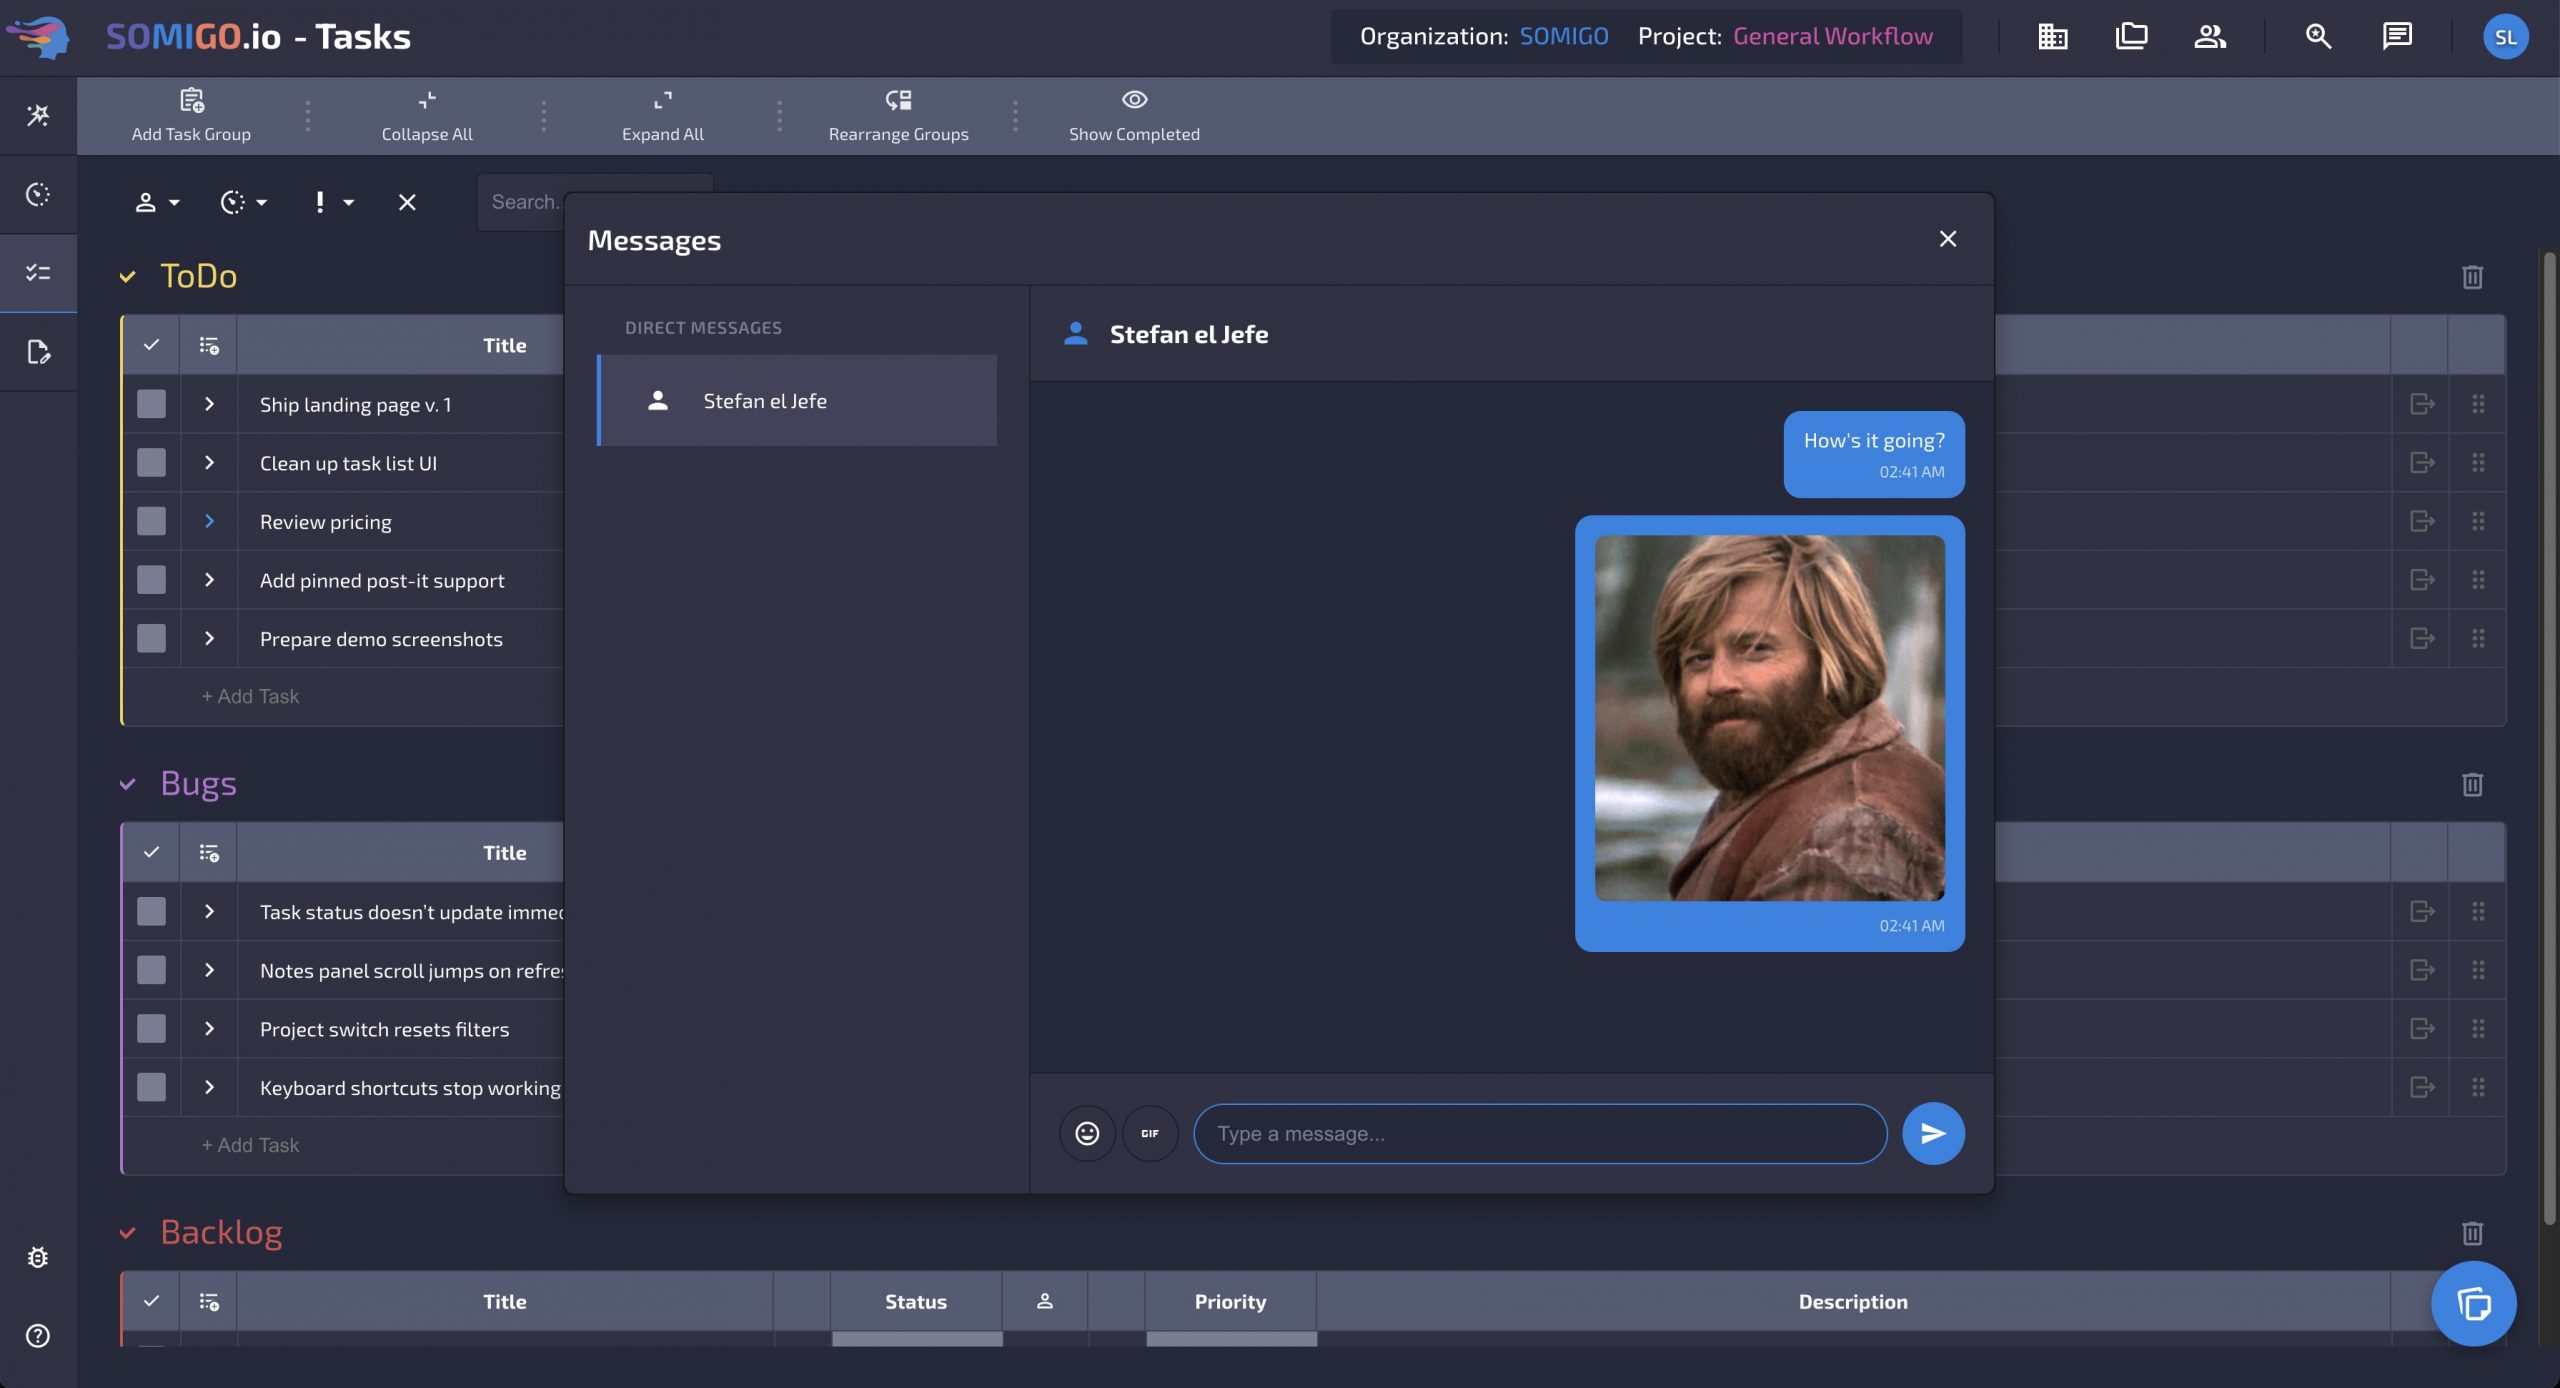Collapse the Bugs task group

(x=127, y=784)
